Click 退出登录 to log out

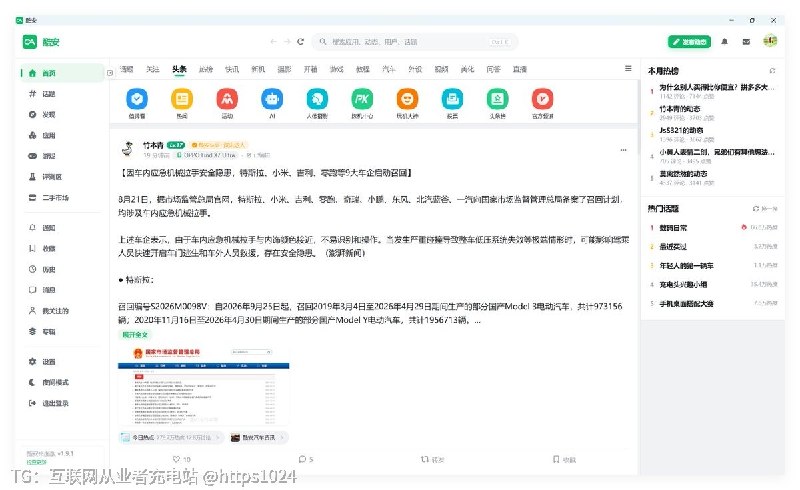click(x=60, y=403)
